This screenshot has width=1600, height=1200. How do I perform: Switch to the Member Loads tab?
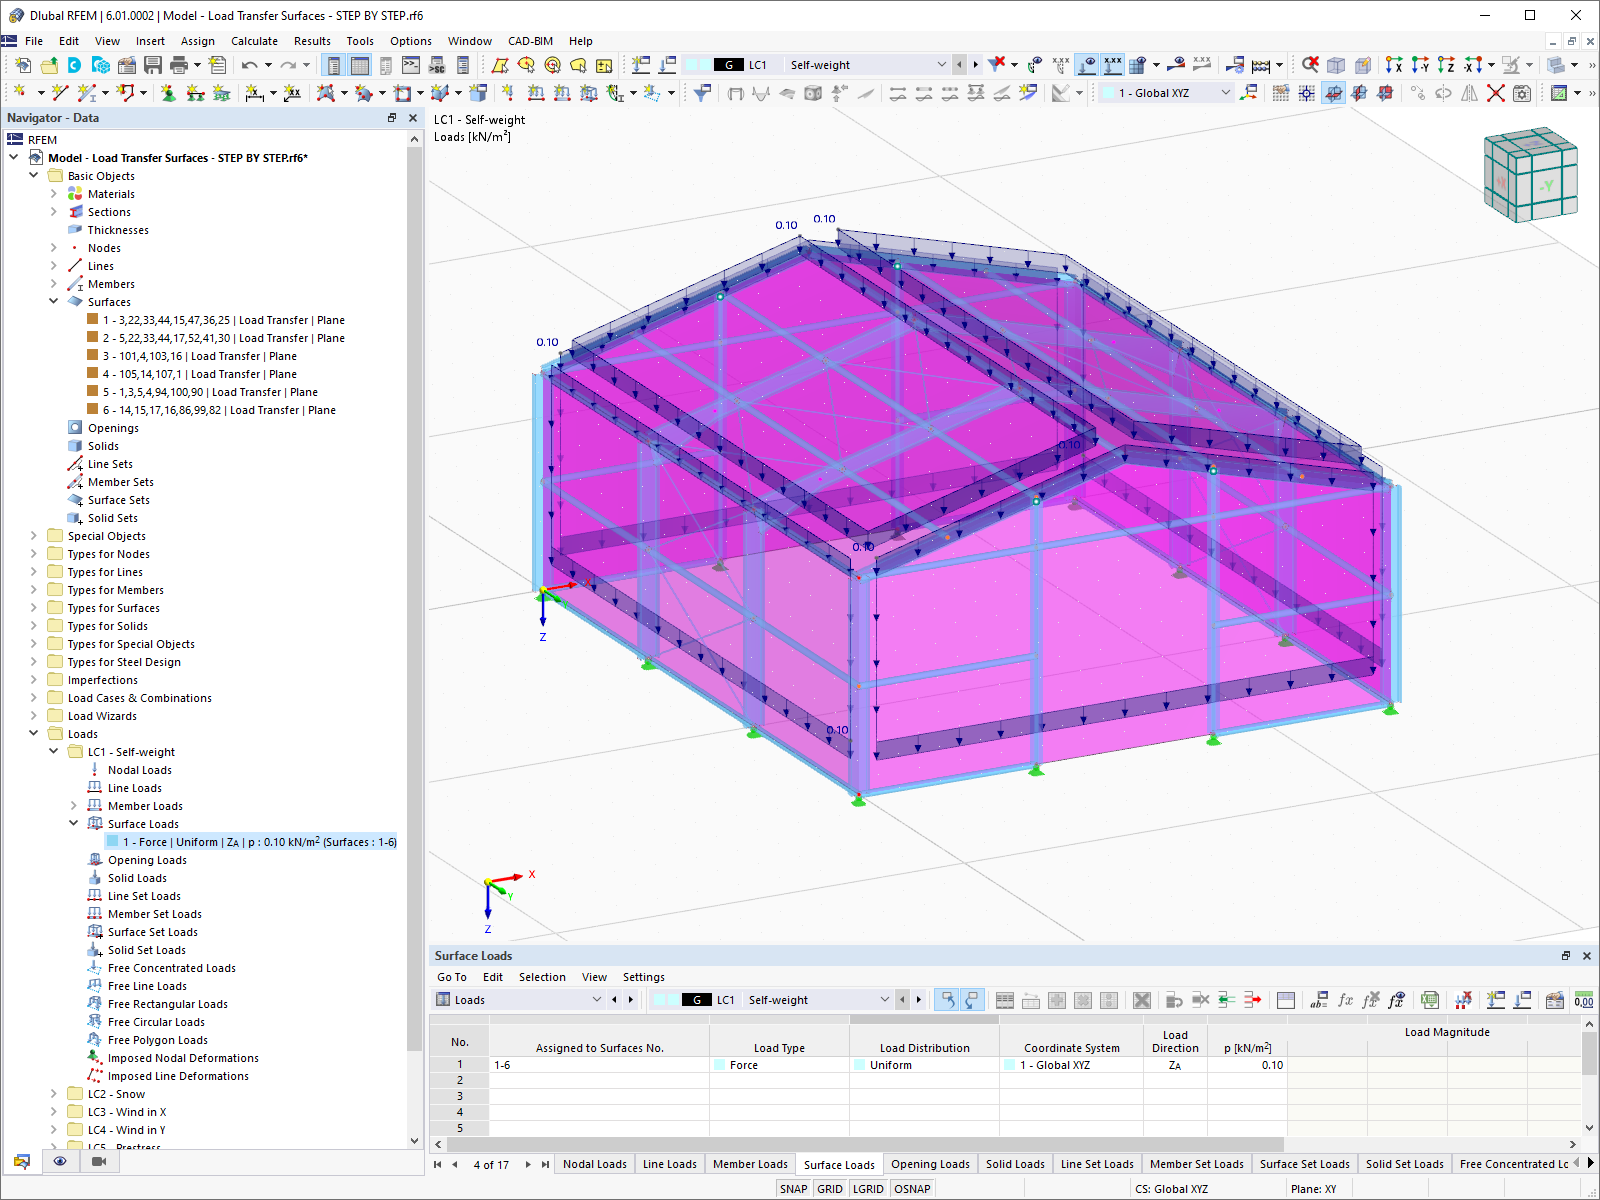pos(750,1164)
